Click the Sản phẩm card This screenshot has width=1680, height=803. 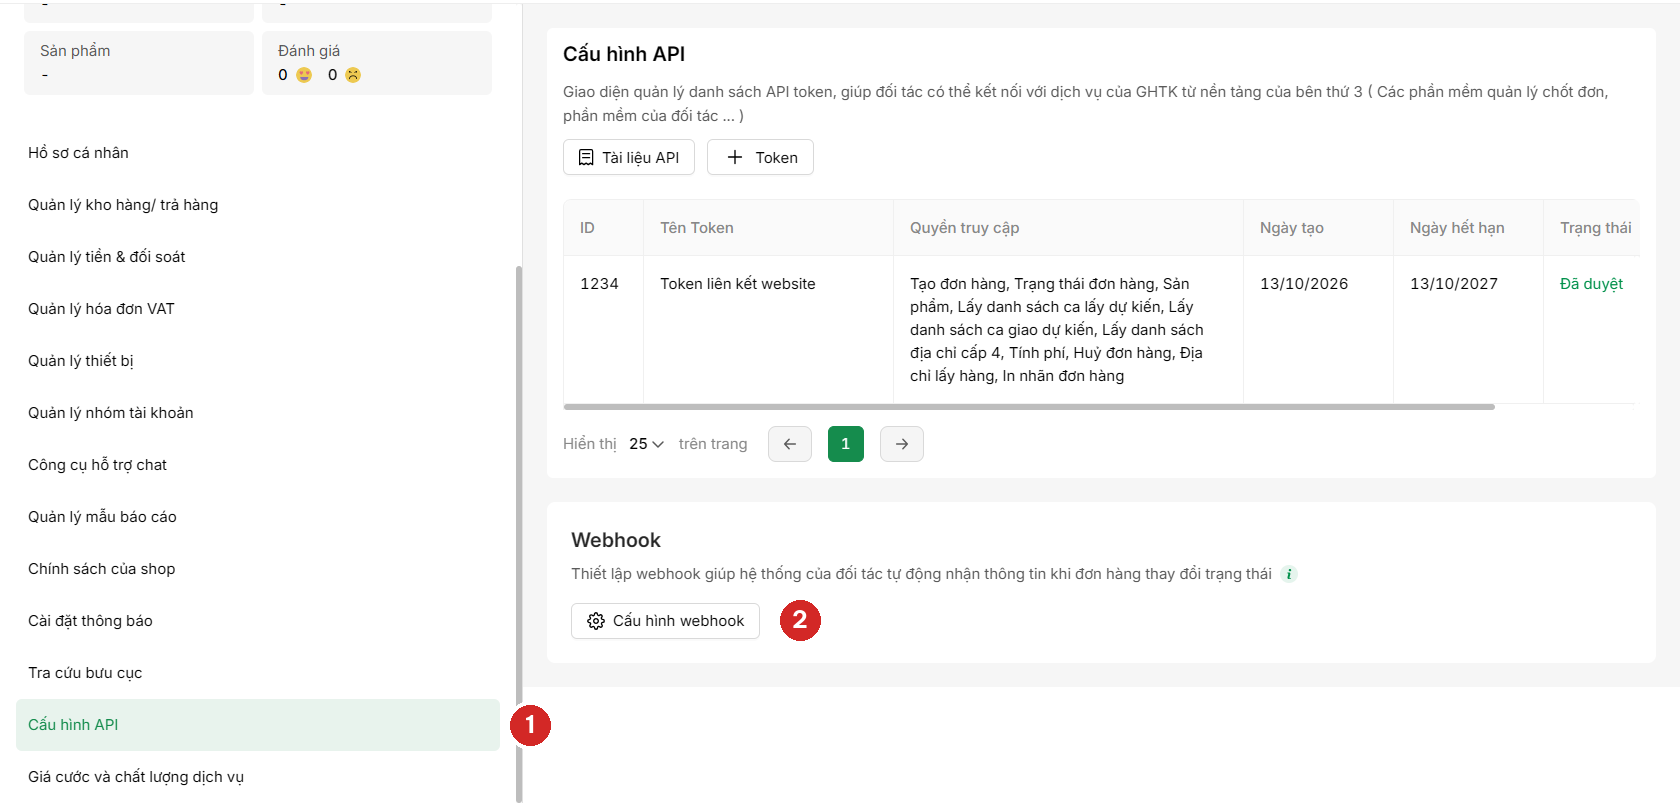tap(139, 63)
